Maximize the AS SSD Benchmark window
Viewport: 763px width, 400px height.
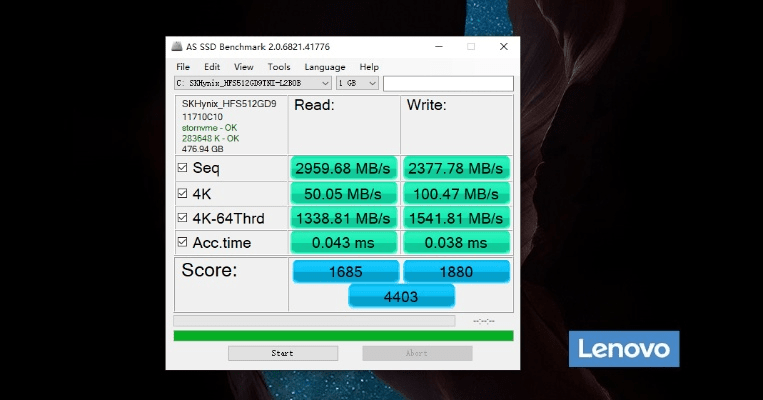471,47
